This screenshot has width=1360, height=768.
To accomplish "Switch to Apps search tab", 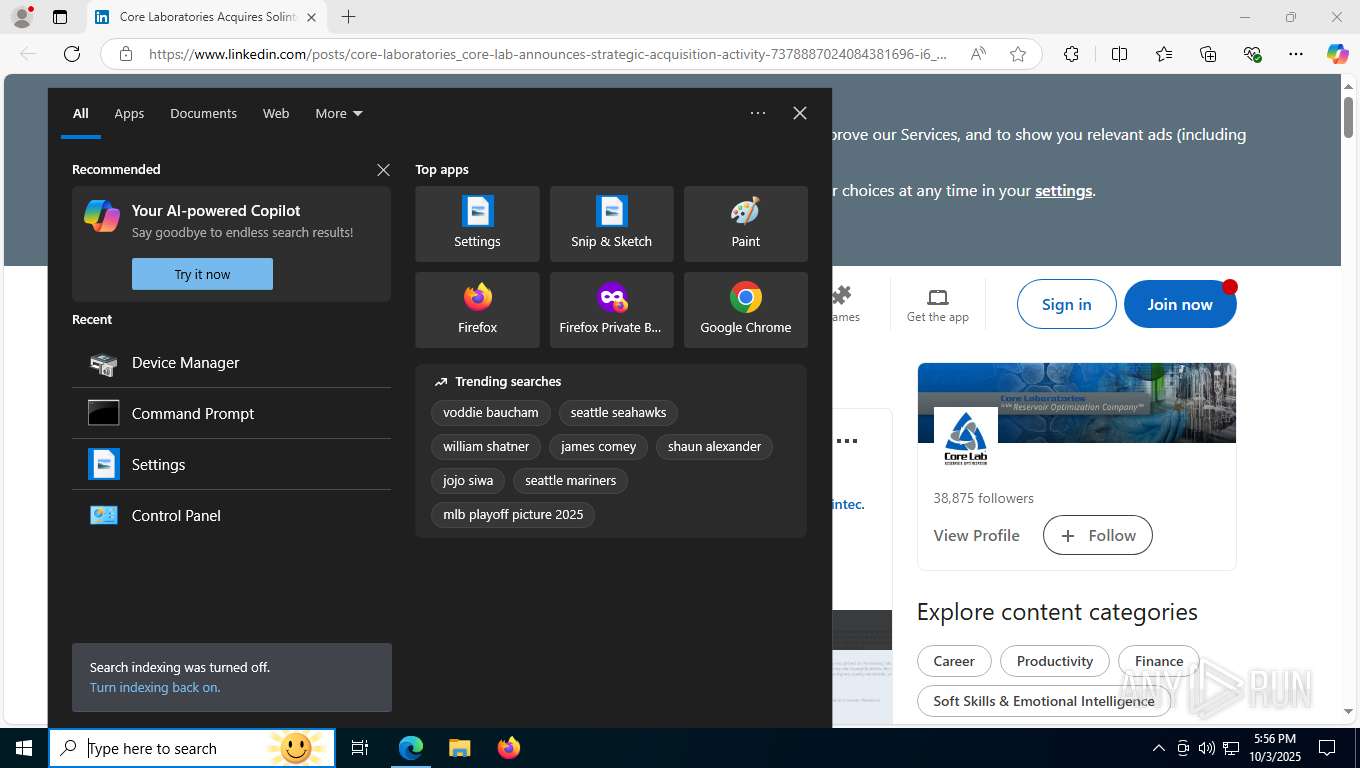I will coord(129,113).
